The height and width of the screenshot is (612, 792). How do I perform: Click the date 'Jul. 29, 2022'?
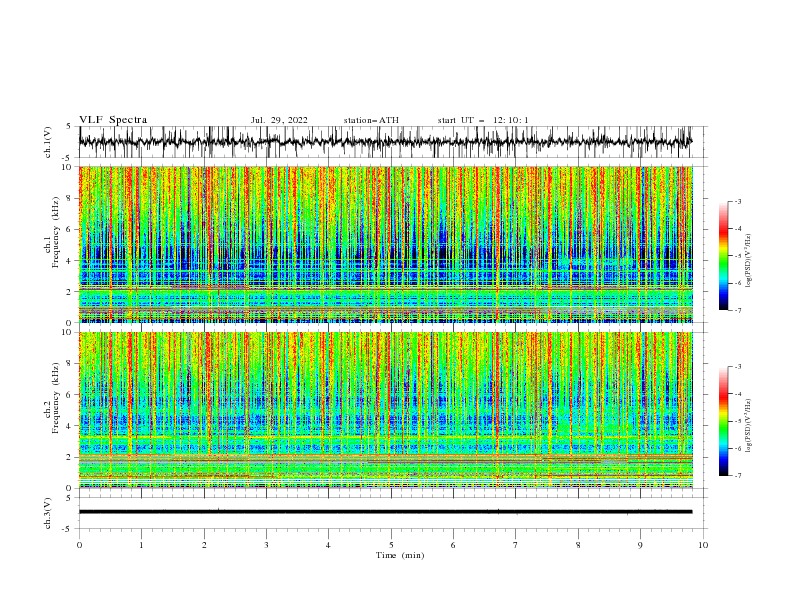point(279,120)
